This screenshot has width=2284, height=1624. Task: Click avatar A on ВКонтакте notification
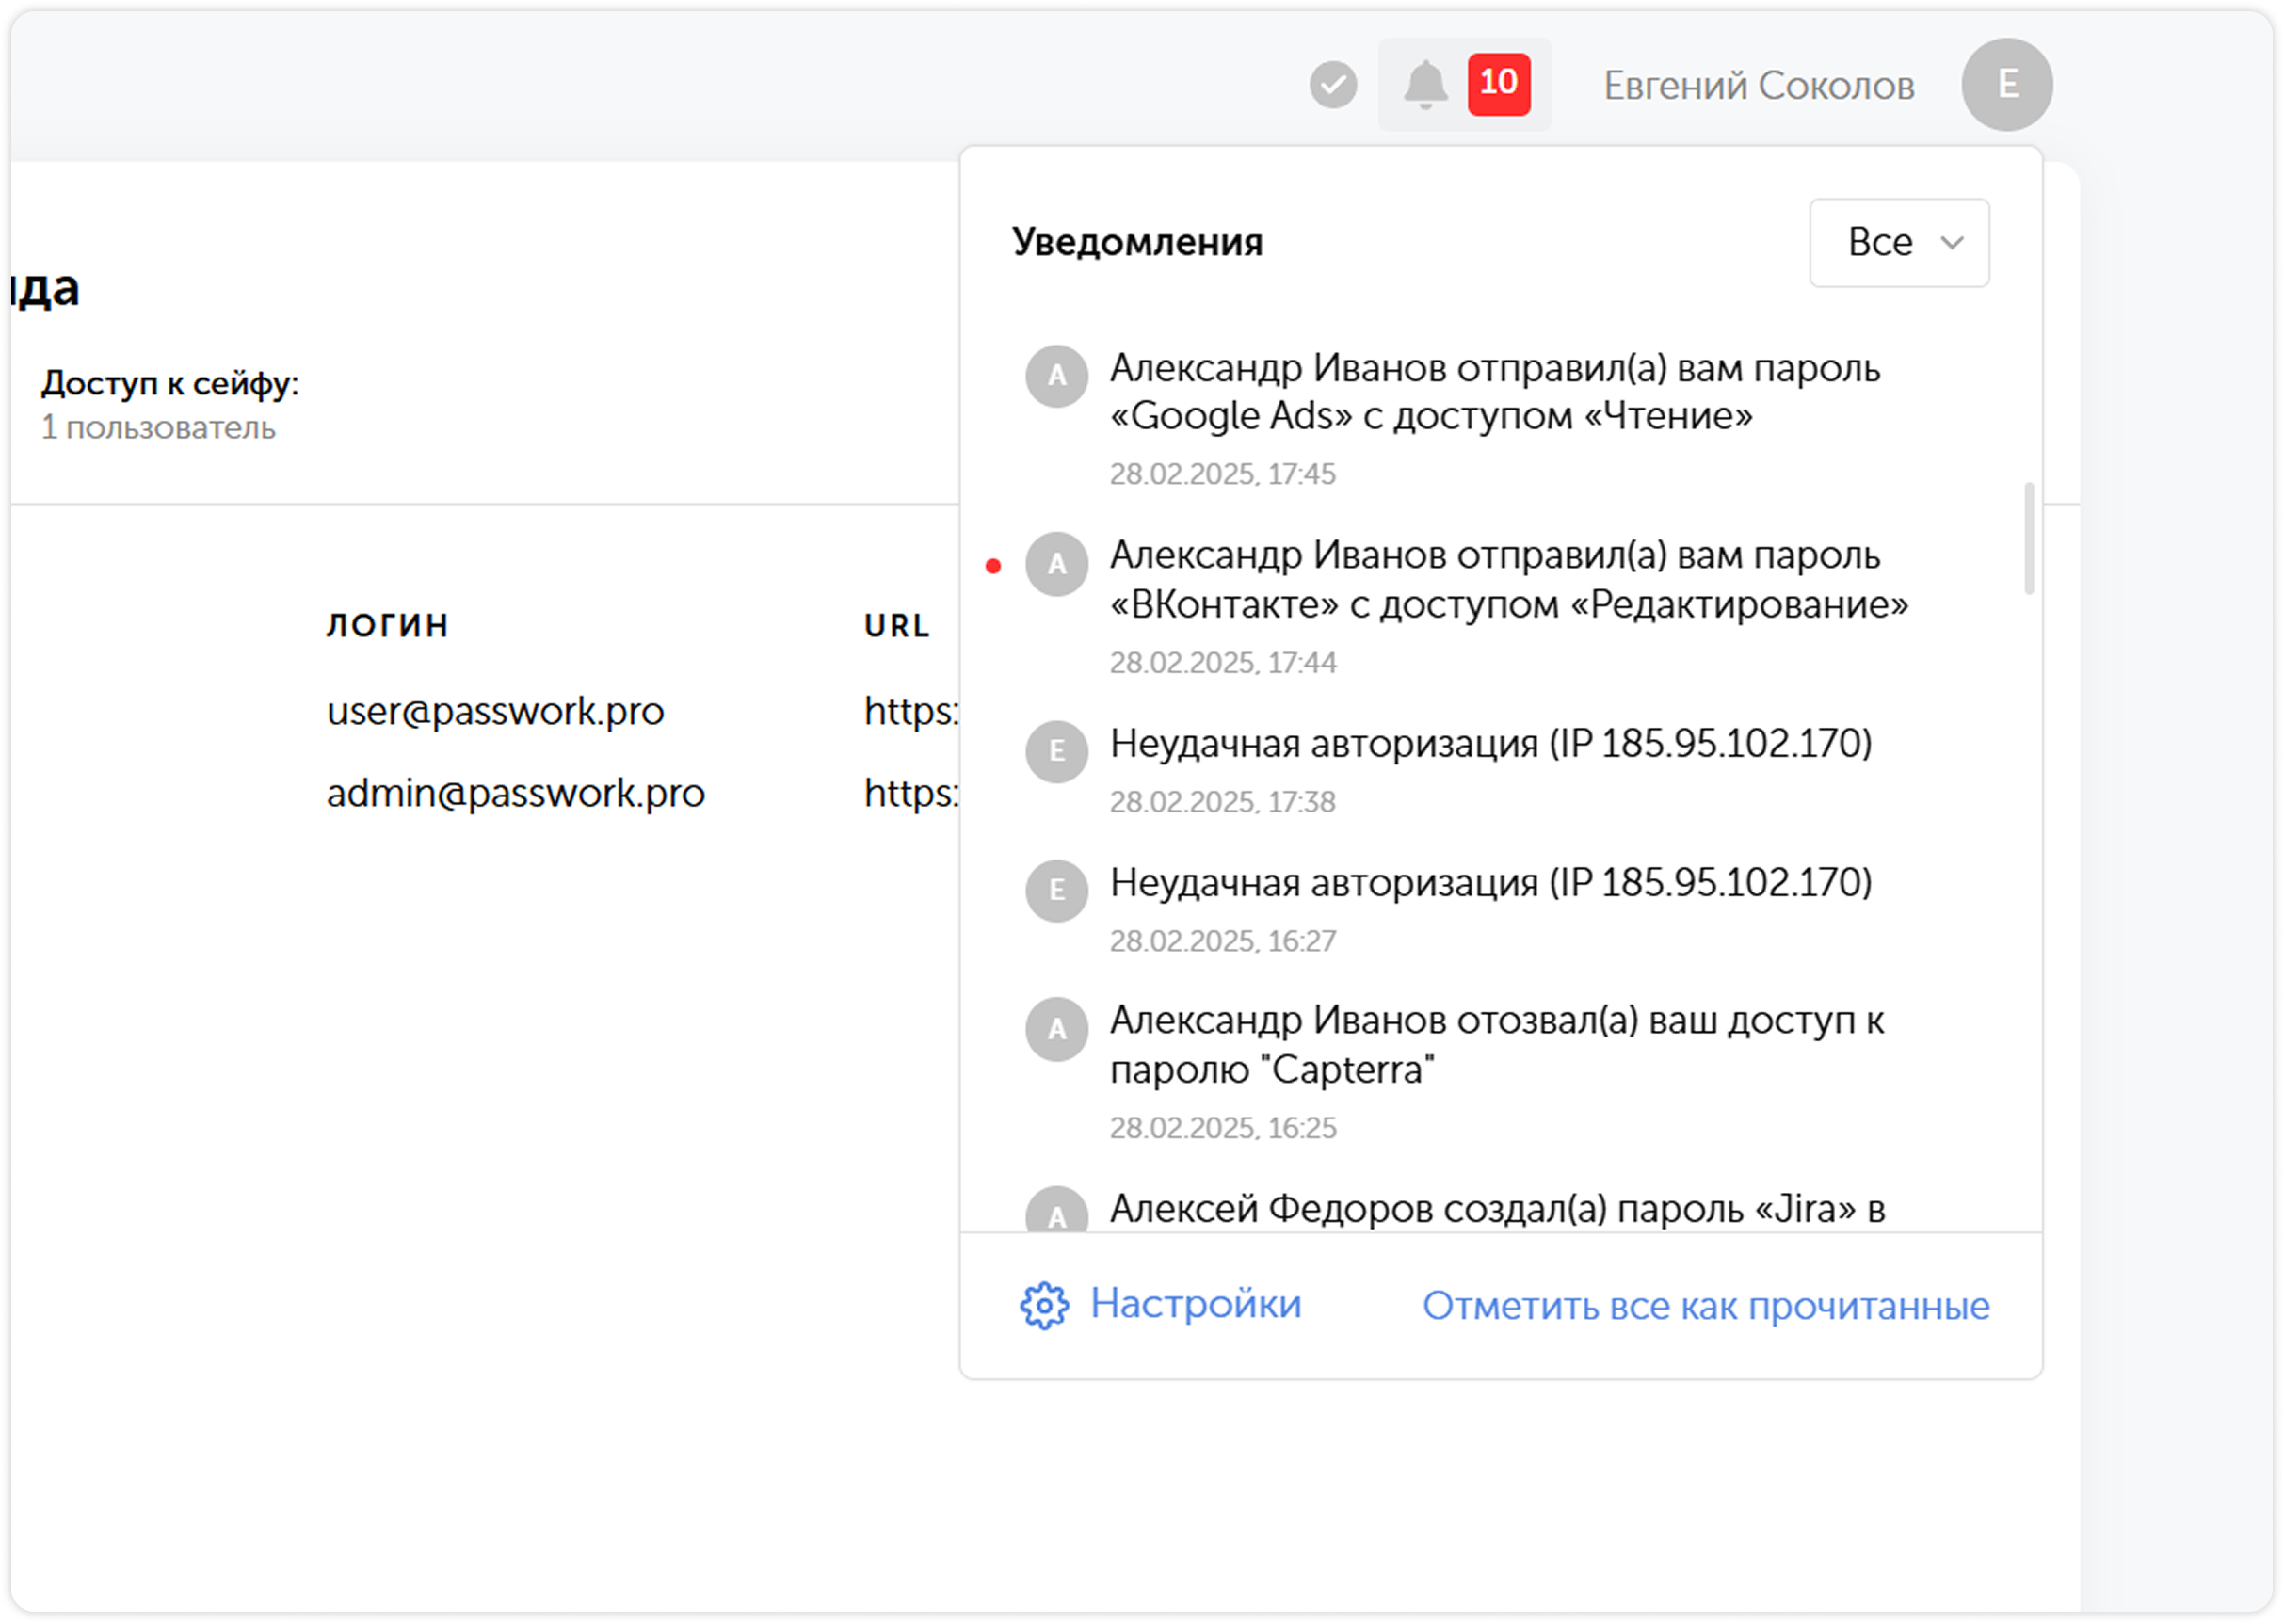tap(1056, 564)
